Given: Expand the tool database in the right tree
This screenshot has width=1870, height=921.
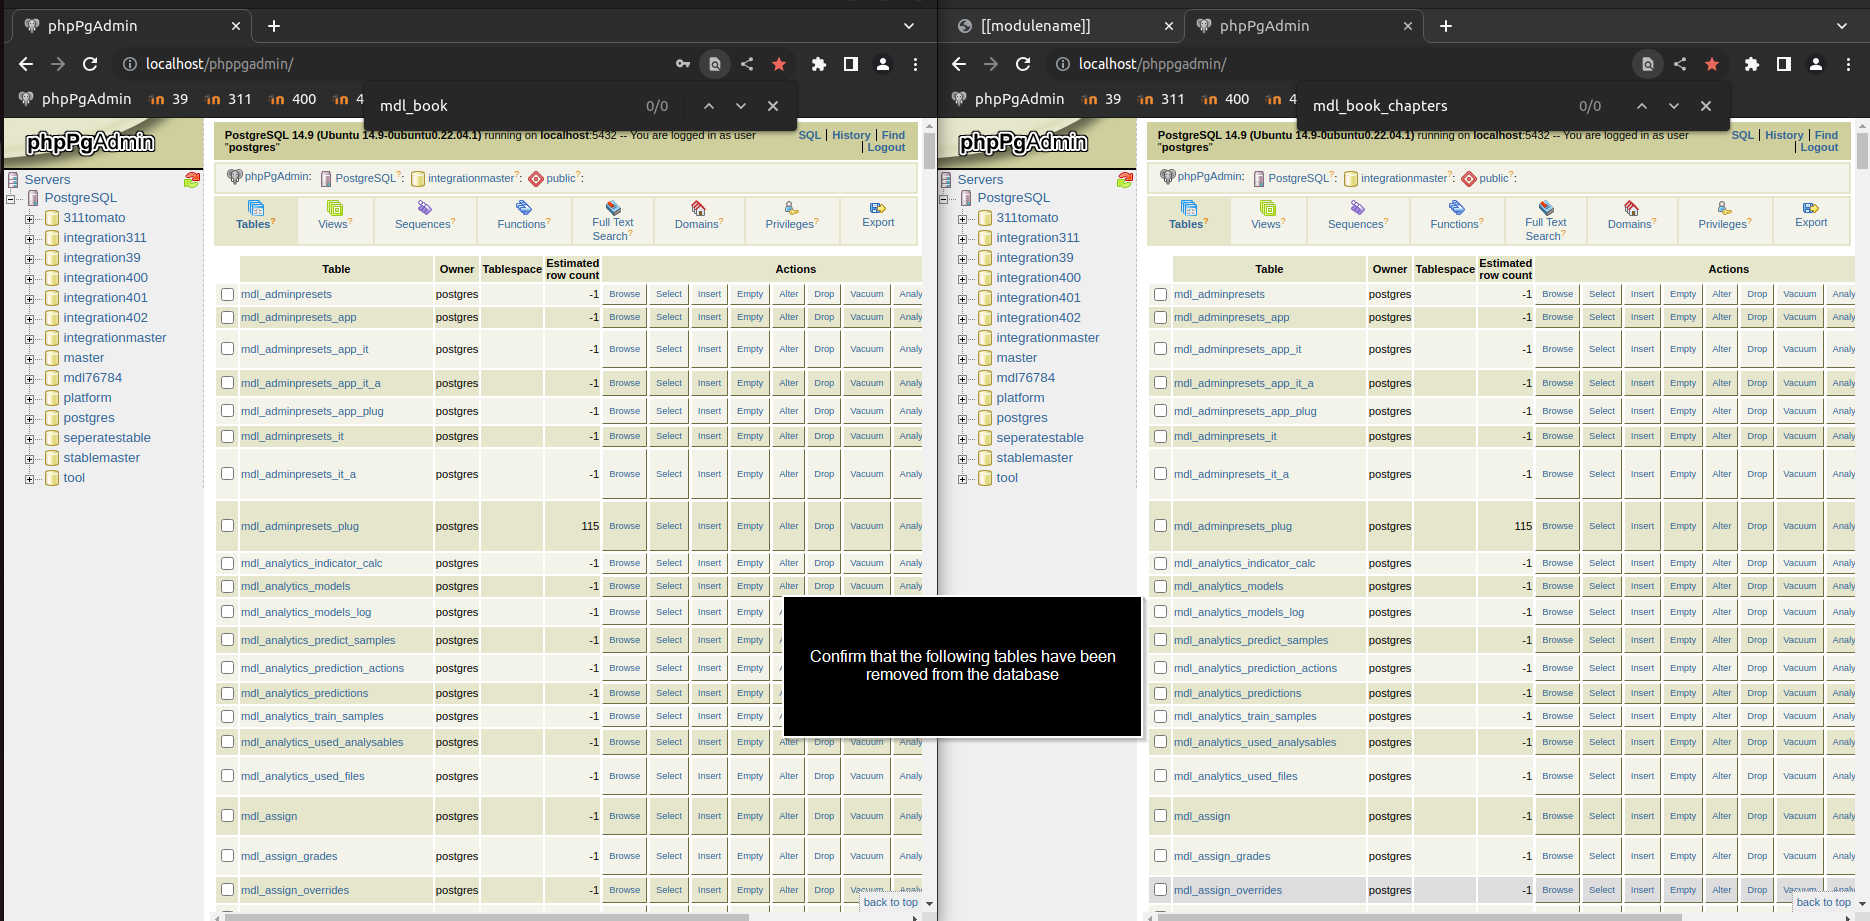Looking at the screenshot, I should (962, 479).
